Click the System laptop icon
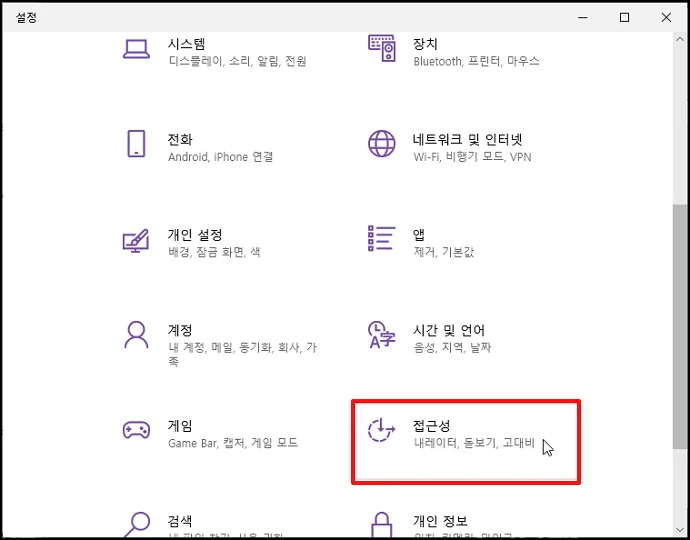 [x=136, y=49]
